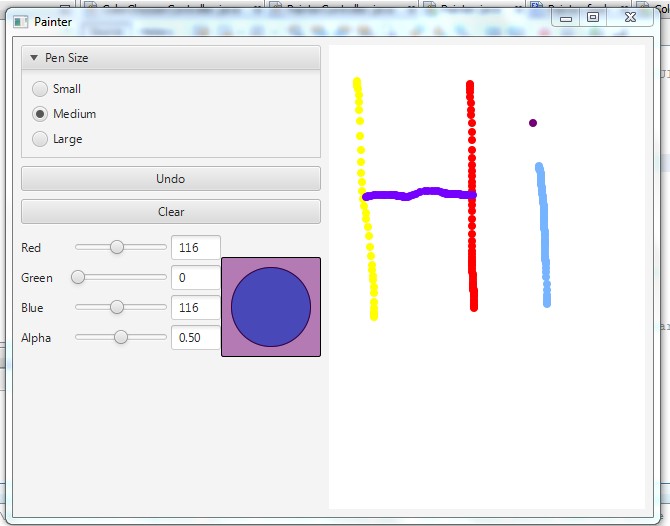The width and height of the screenshot is (670, 526).
Task: Close the Painter window
Action: click(630, 18)
